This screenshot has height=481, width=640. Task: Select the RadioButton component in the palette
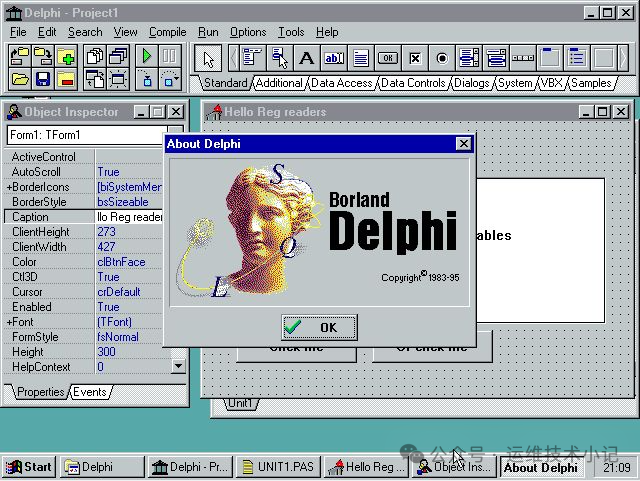click(x=442, y=58)
